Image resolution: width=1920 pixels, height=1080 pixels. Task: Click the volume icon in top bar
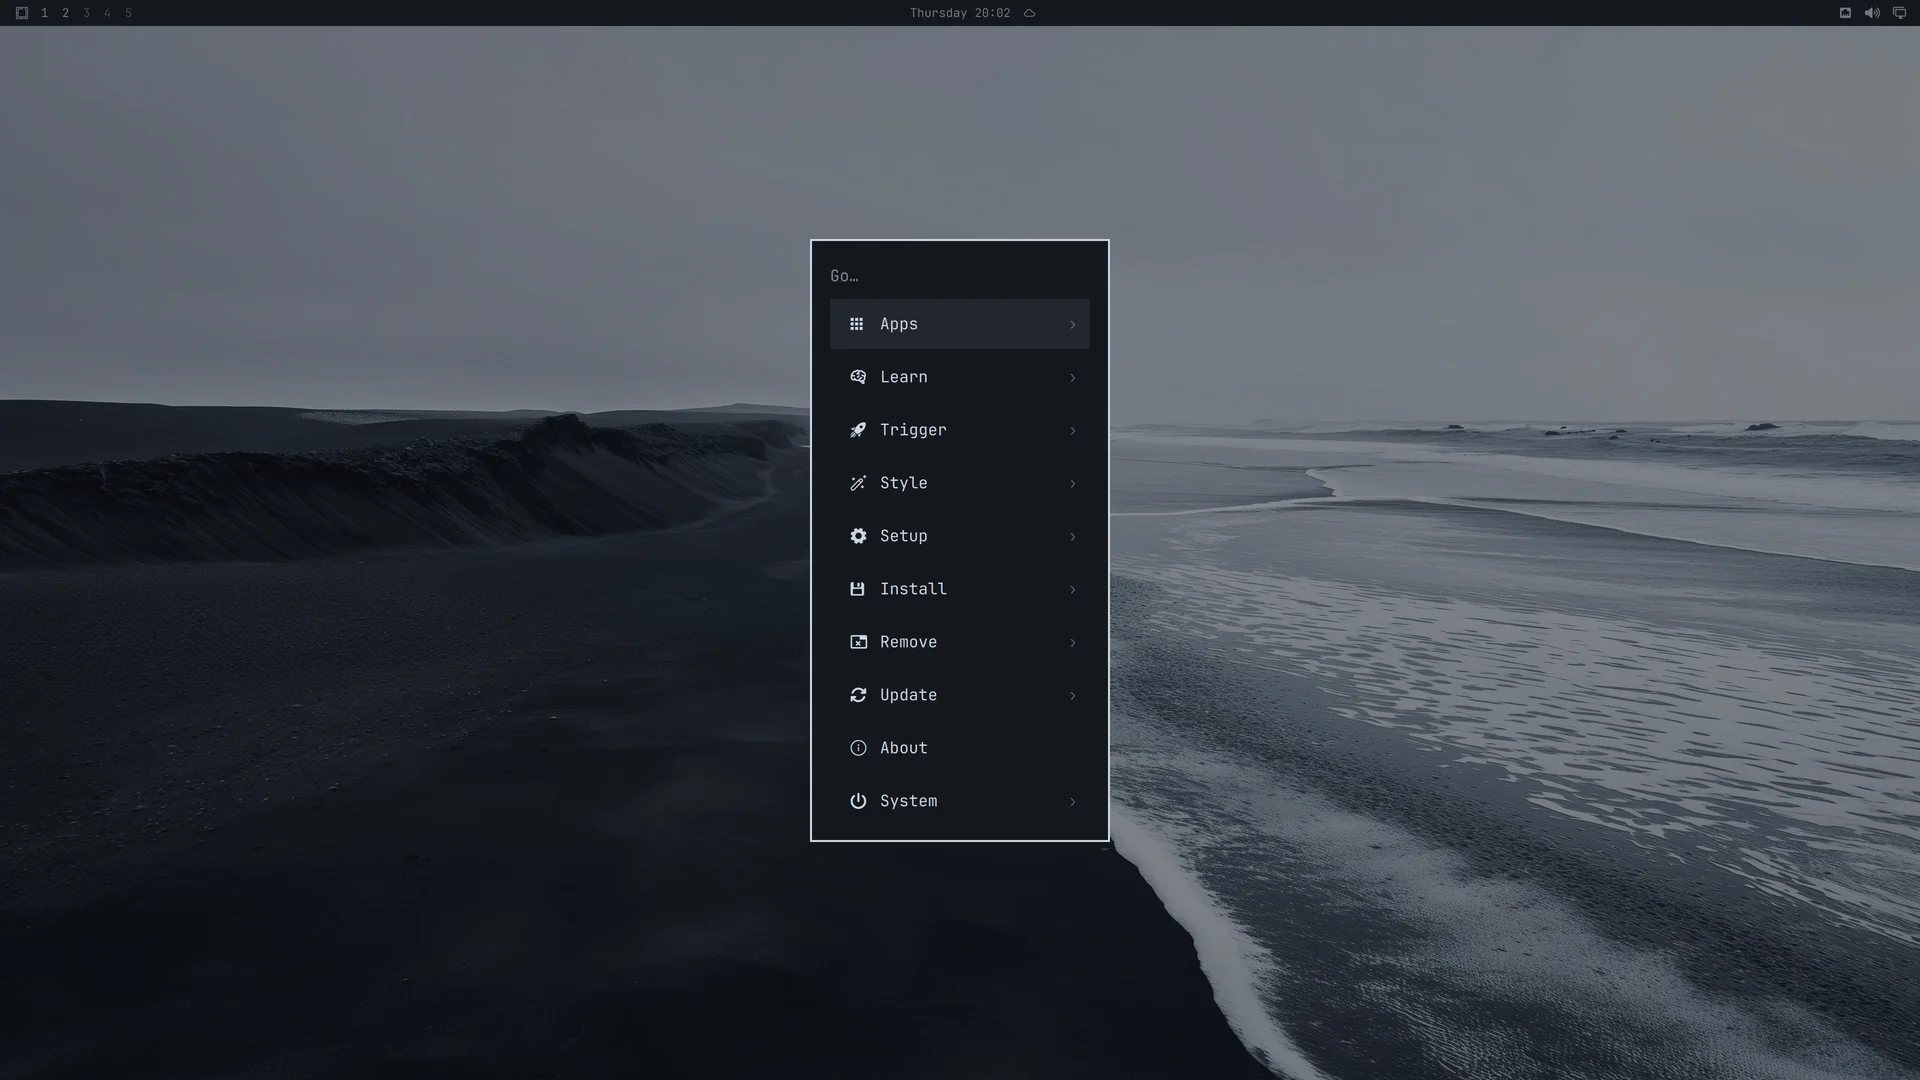1872,13
